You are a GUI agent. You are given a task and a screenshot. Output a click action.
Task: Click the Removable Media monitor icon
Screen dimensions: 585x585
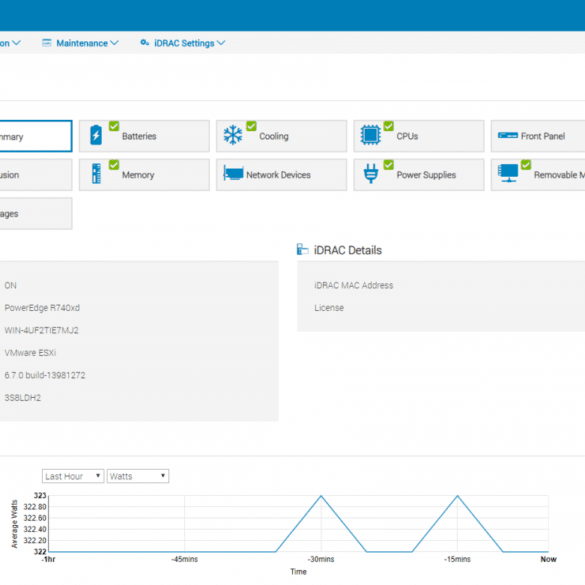[x=508, y=173]
